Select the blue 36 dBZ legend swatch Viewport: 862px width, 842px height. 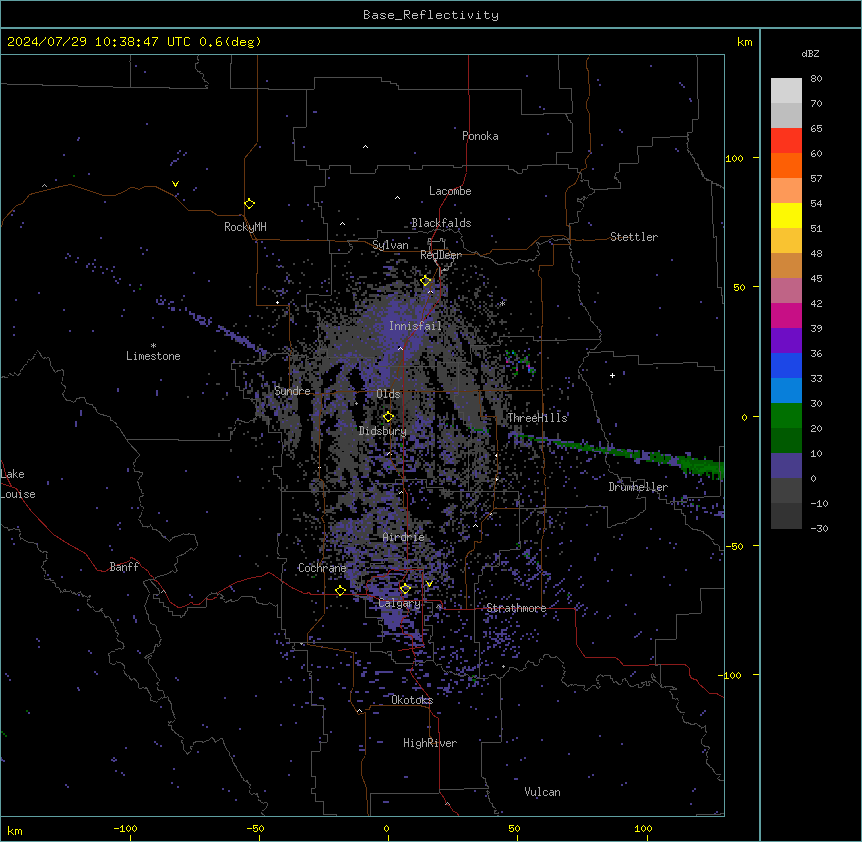[x=786, y=365]
